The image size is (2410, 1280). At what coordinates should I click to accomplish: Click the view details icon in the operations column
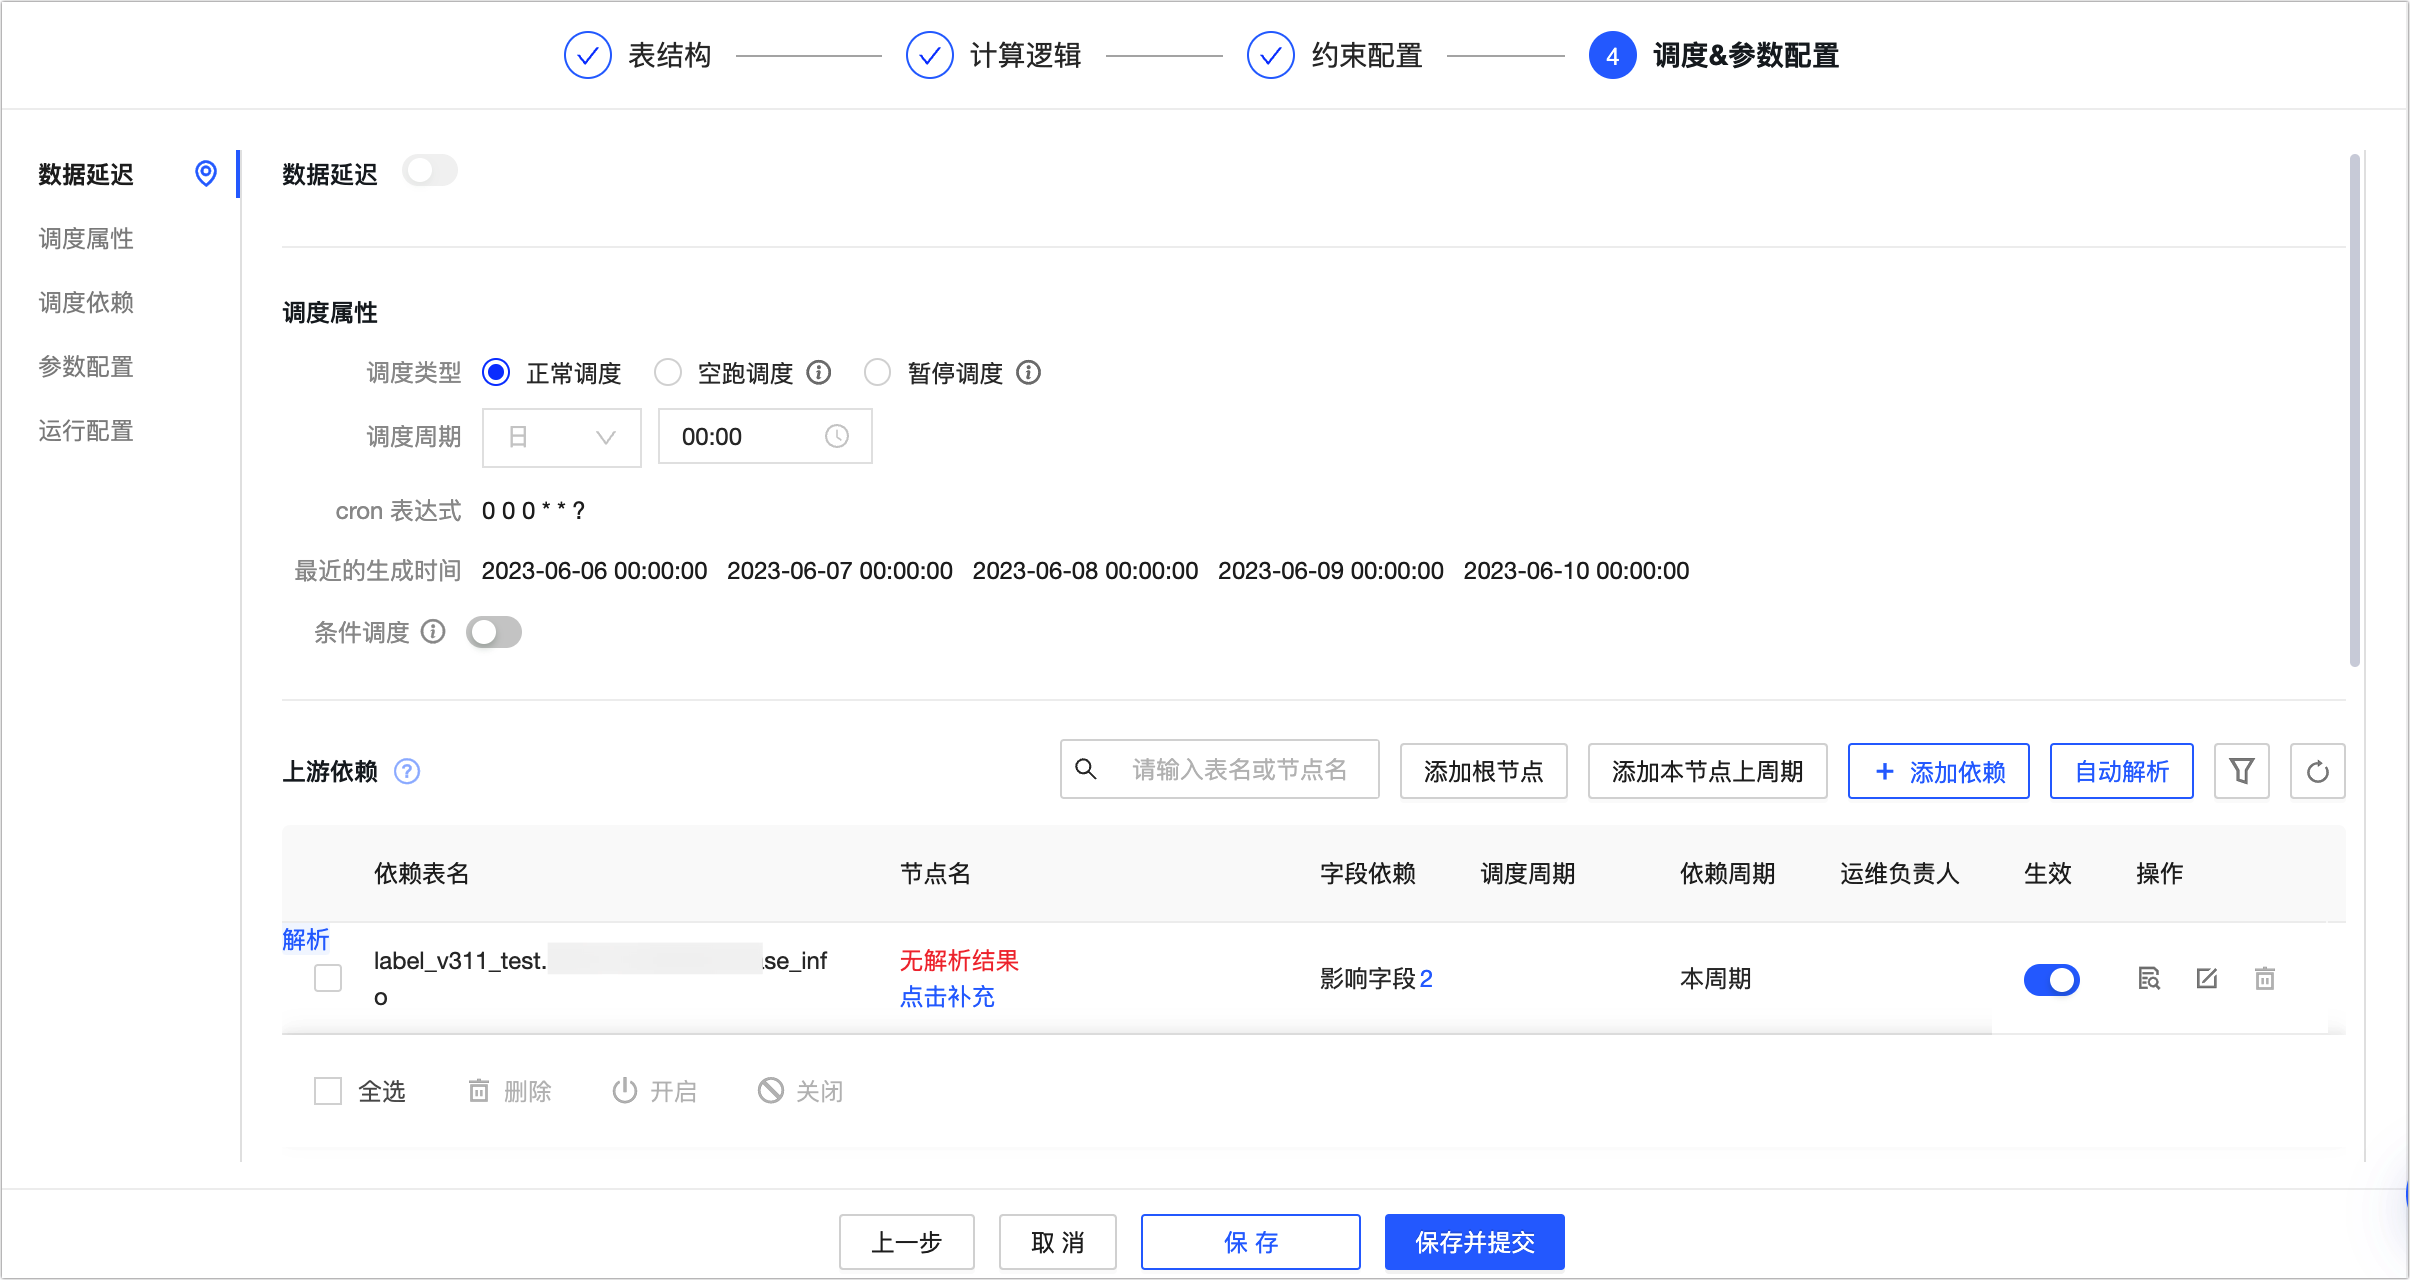2149,978
